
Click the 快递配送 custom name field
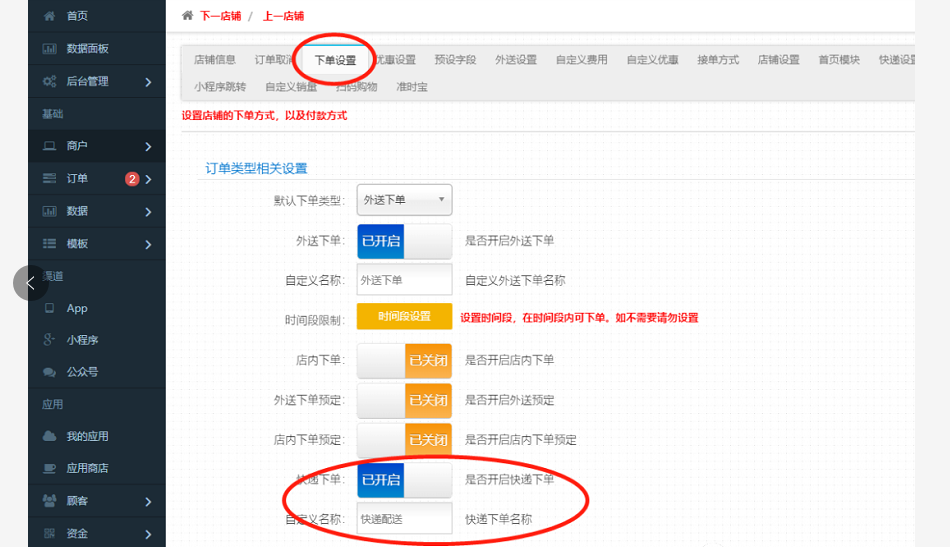click(404, 519)
